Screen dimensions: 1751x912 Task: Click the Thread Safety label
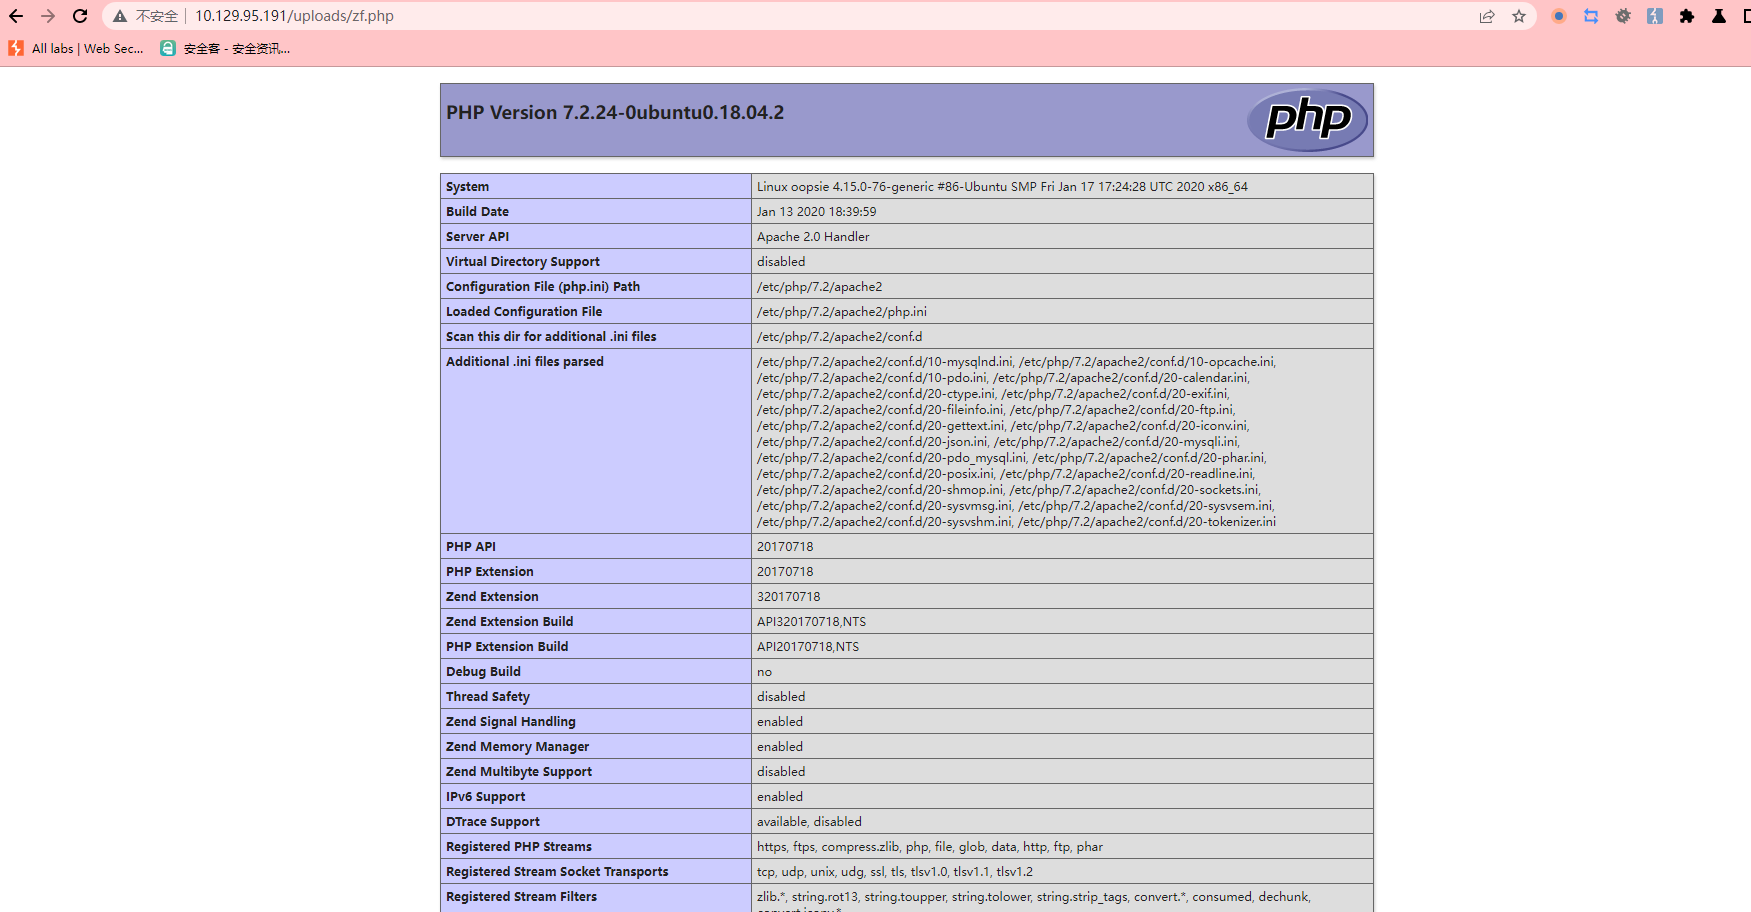point(488,697)
